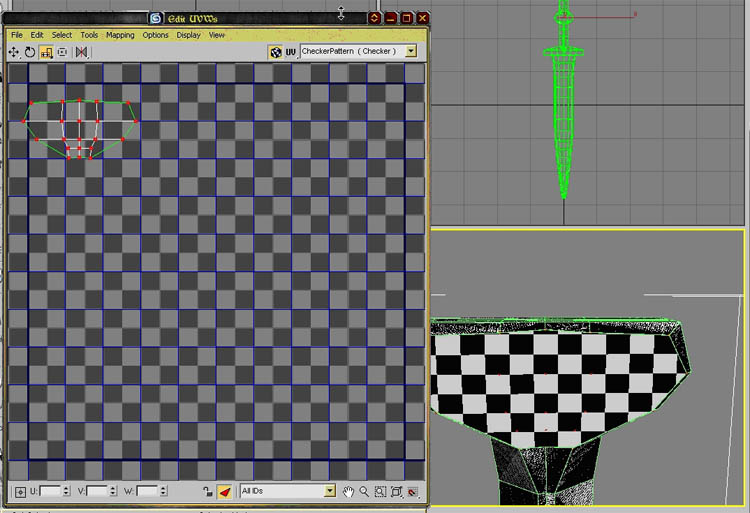
Task: Toggle the red filter selected faces button
Action: coord(225,492)
